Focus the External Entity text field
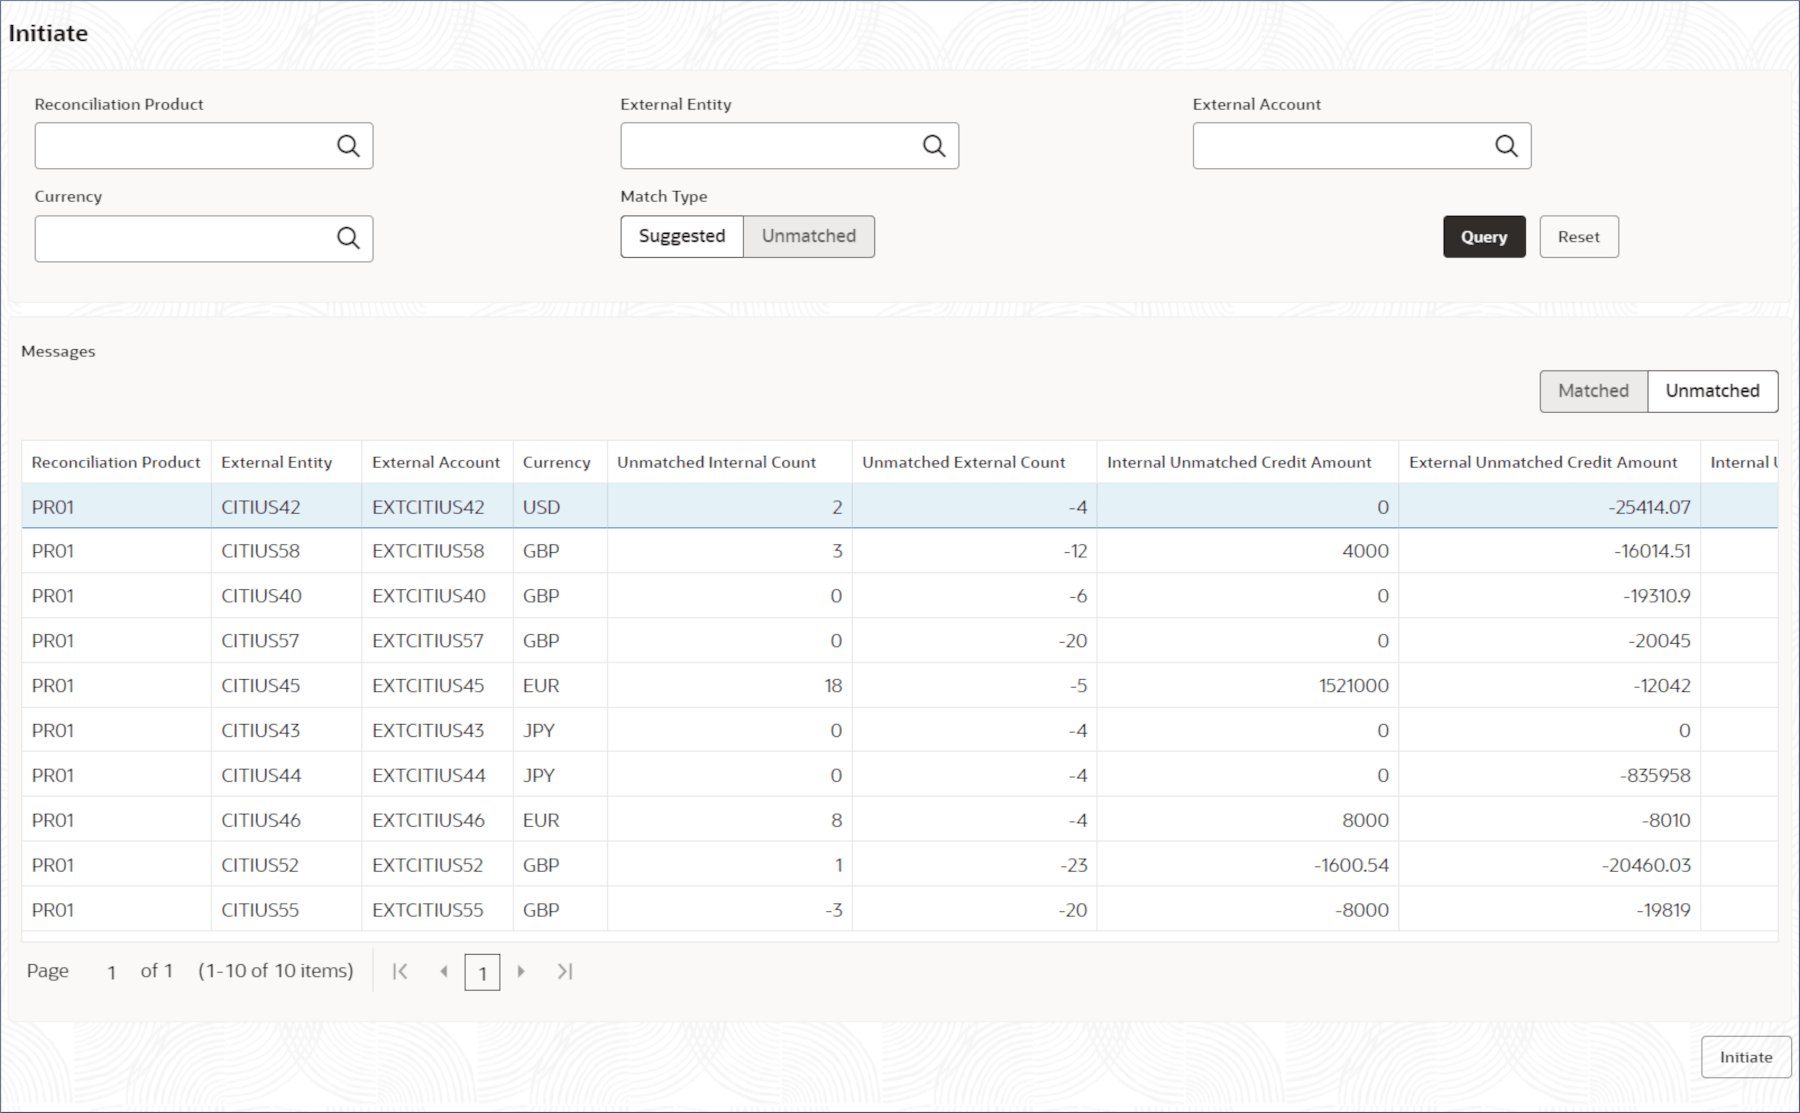 pos(766,146)
